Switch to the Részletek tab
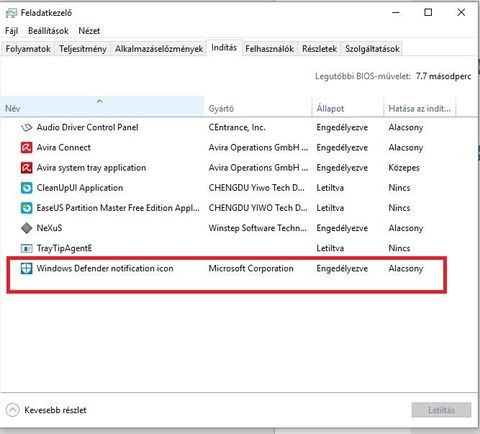 click(x=319, y=49)
